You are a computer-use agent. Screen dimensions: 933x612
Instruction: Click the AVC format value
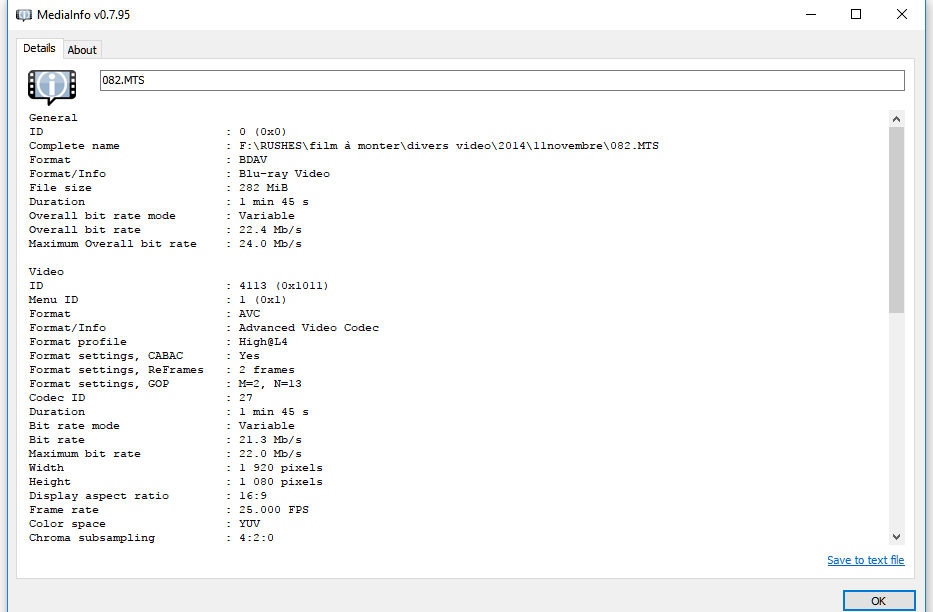(249, 314)
